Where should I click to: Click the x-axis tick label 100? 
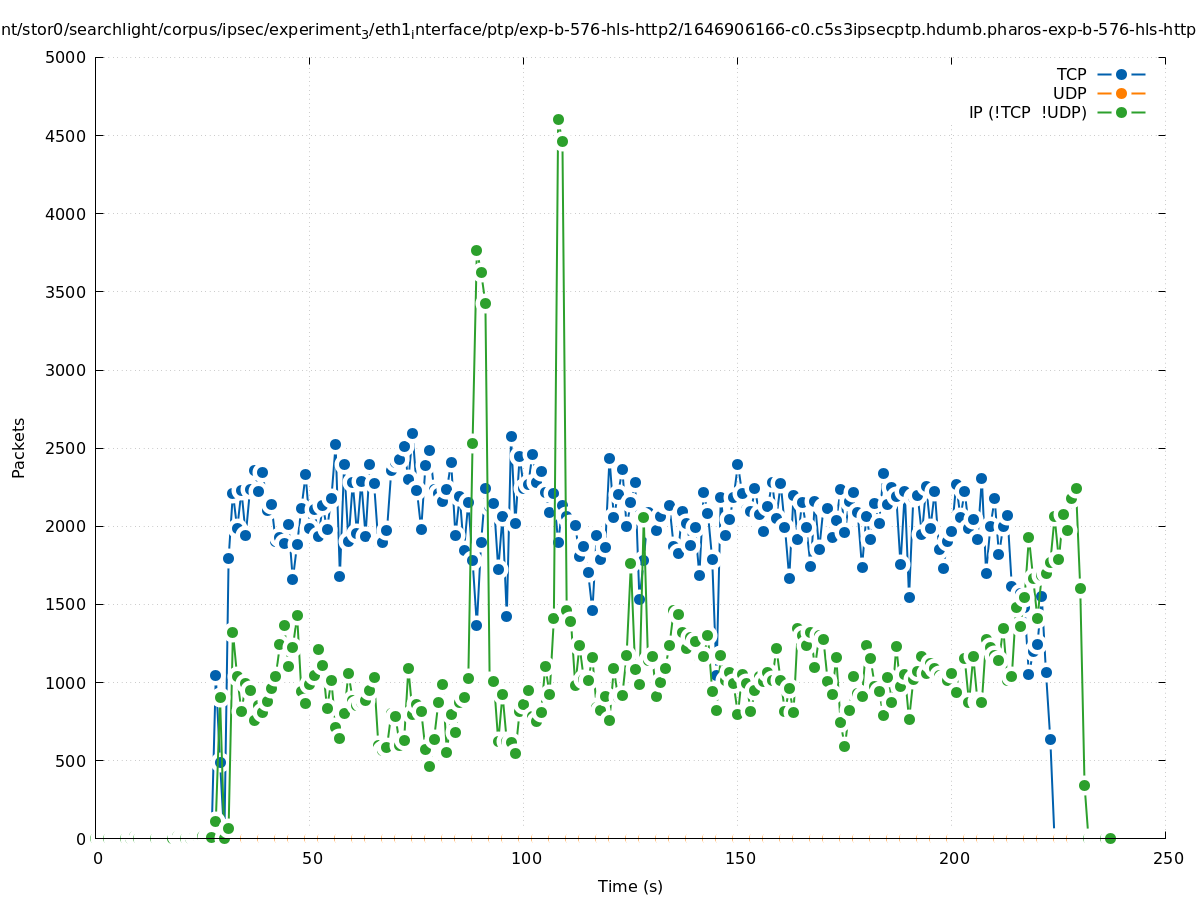(526, 858)
